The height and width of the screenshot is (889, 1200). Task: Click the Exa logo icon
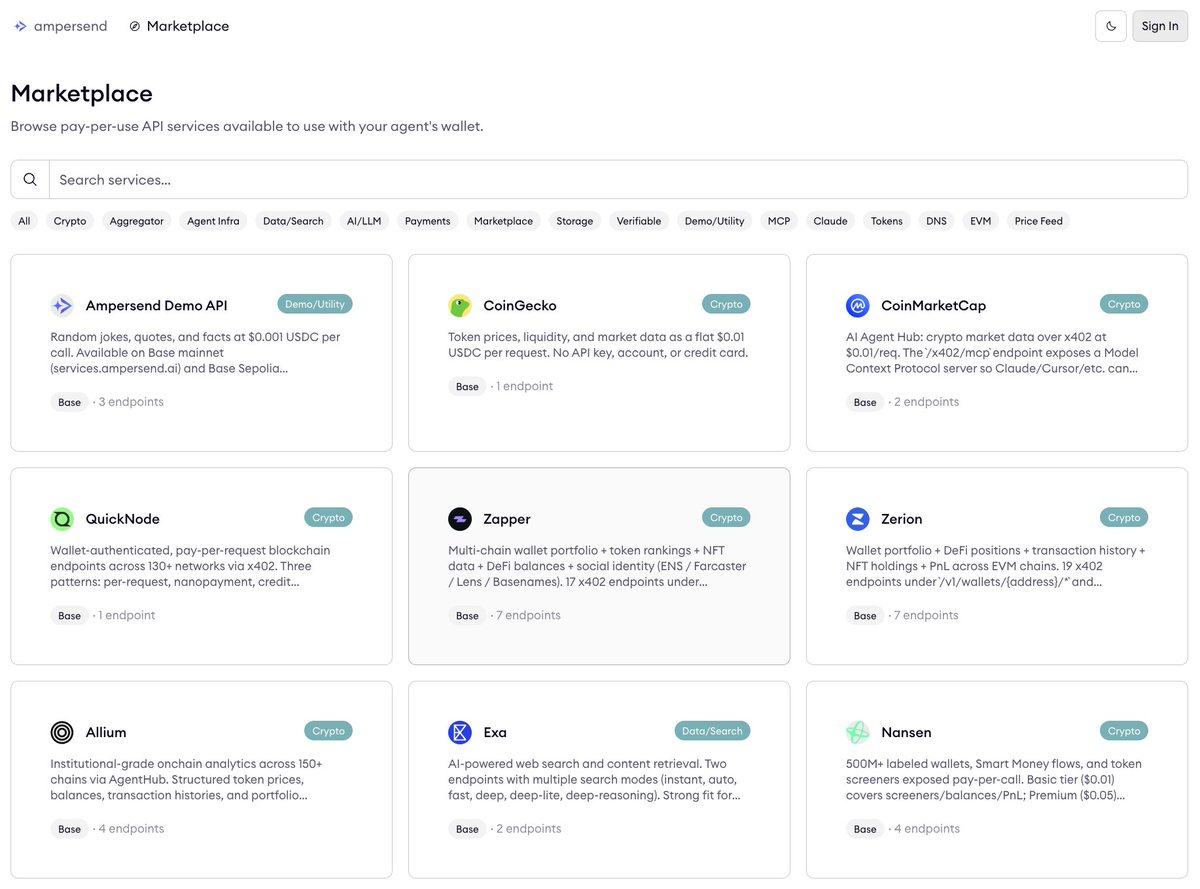point(460,733)
